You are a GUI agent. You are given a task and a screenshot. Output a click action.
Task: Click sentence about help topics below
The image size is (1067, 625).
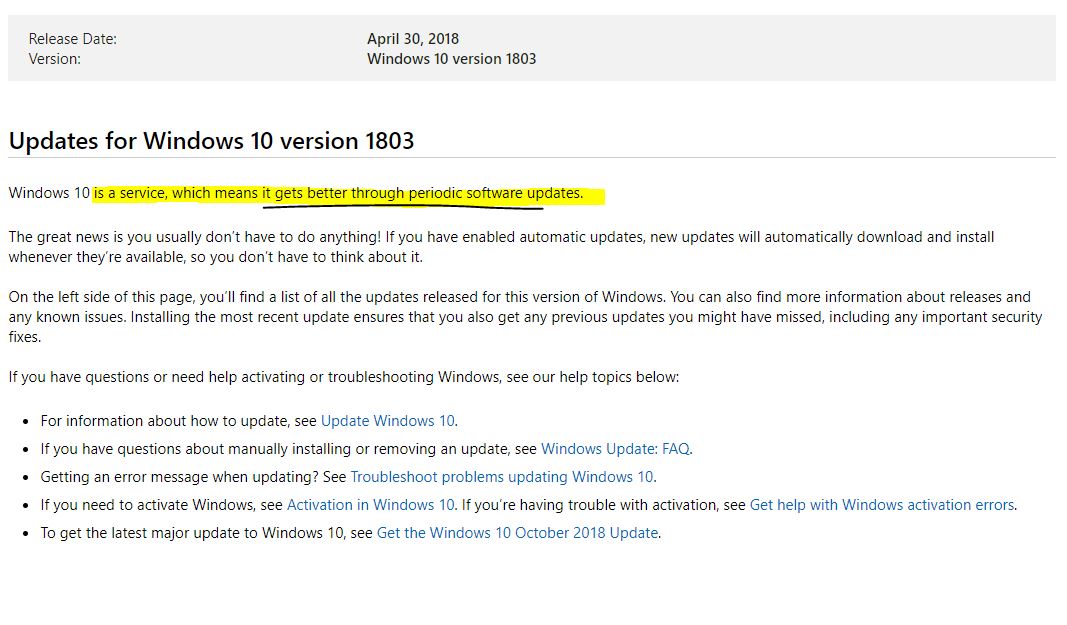tap(343, 377)
